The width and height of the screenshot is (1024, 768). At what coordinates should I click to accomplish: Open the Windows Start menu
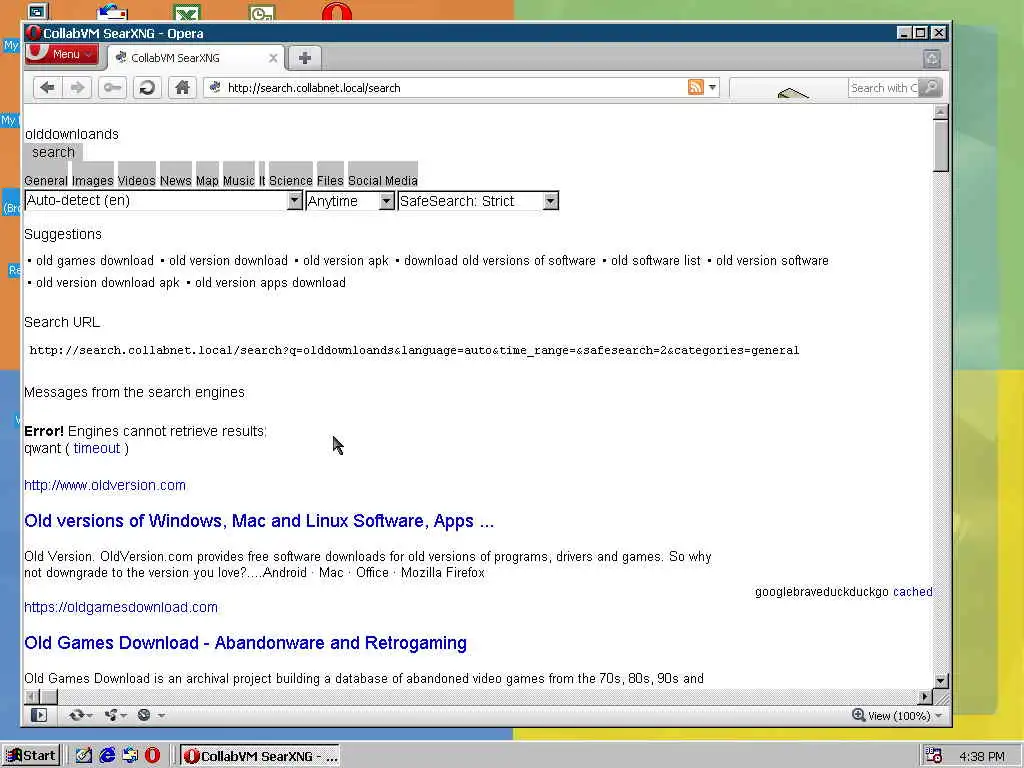coord(31,756)
